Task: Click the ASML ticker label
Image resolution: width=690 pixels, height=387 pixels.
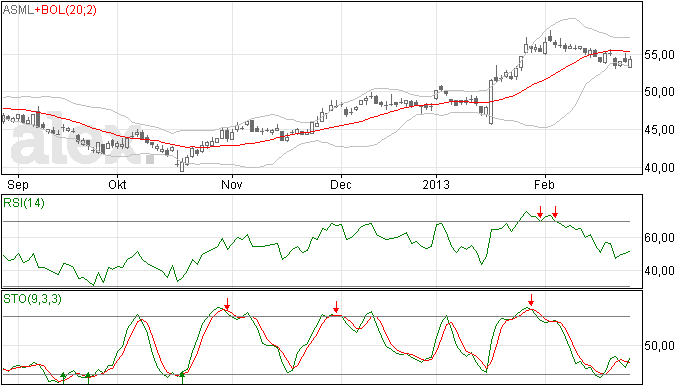Action: [x=18, y=10]
